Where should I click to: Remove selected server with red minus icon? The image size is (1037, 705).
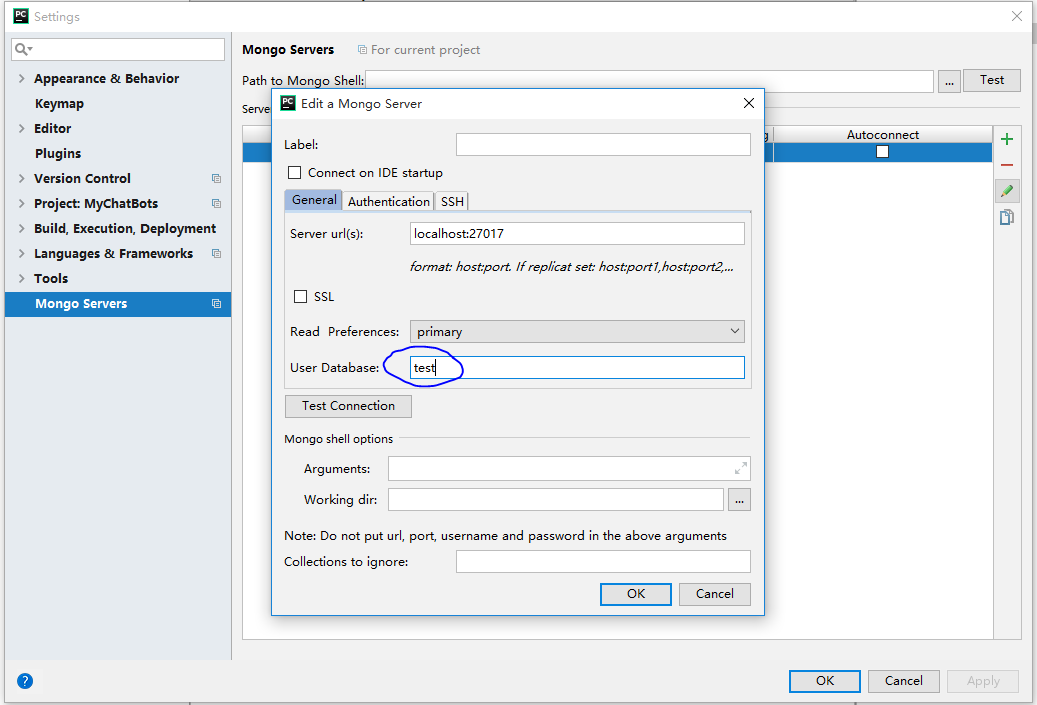click(1007, 165)
